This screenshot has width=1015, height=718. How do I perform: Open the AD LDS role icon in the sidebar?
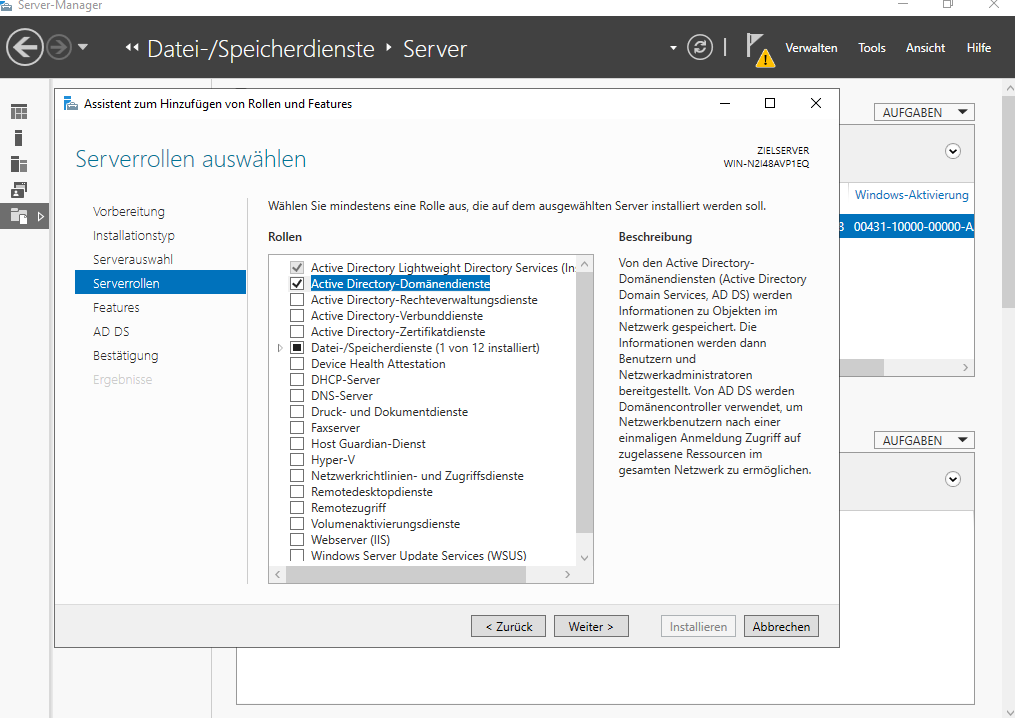click(19, 190)
